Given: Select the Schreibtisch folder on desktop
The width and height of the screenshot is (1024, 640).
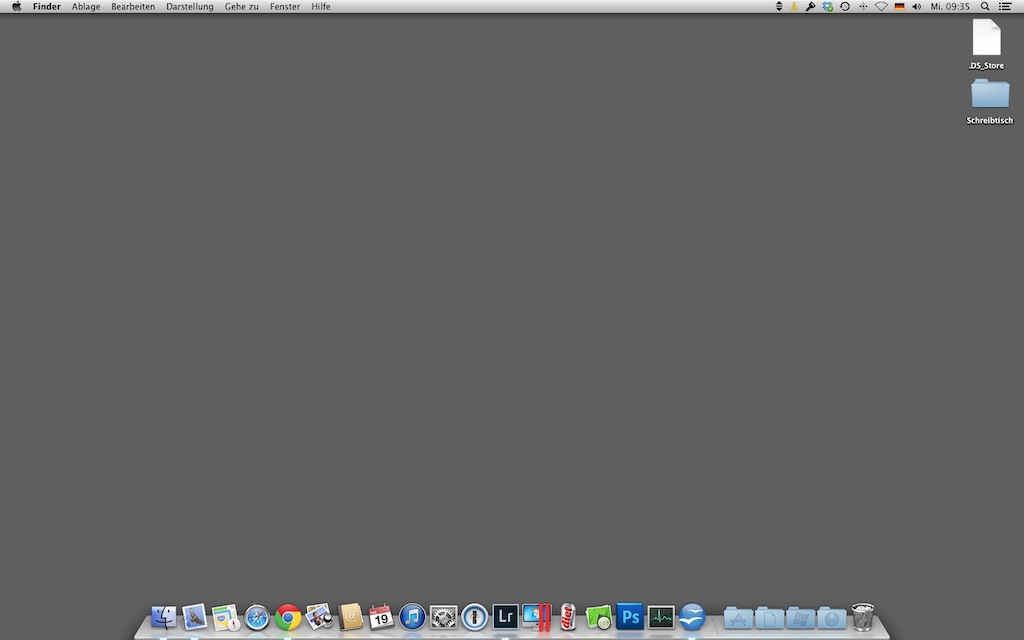Looking at the screenshot, I should coord(990,94).
